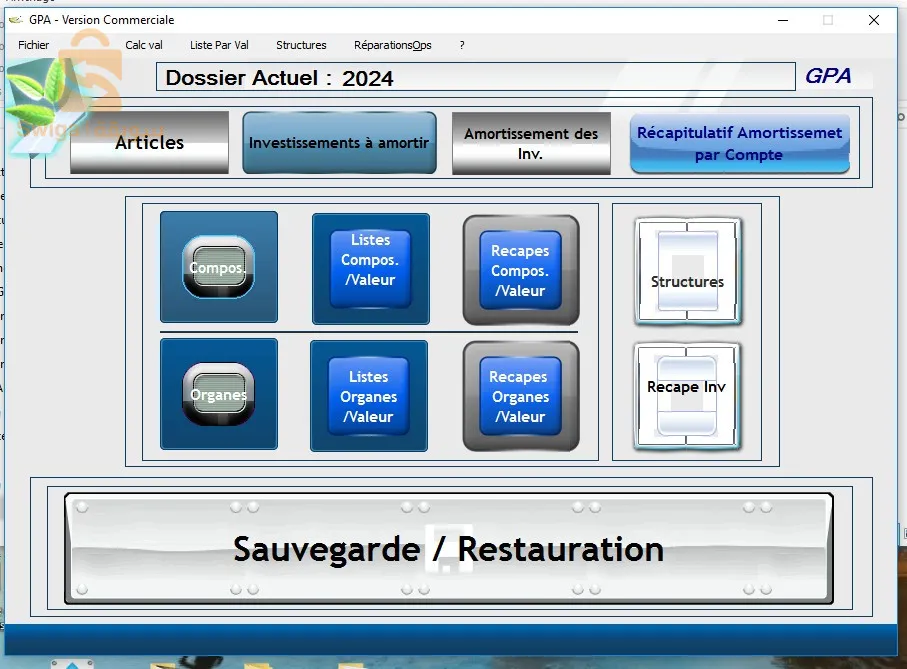Open the Compos. icon tile
Screen dimensions: 907x669
(218, 267)
